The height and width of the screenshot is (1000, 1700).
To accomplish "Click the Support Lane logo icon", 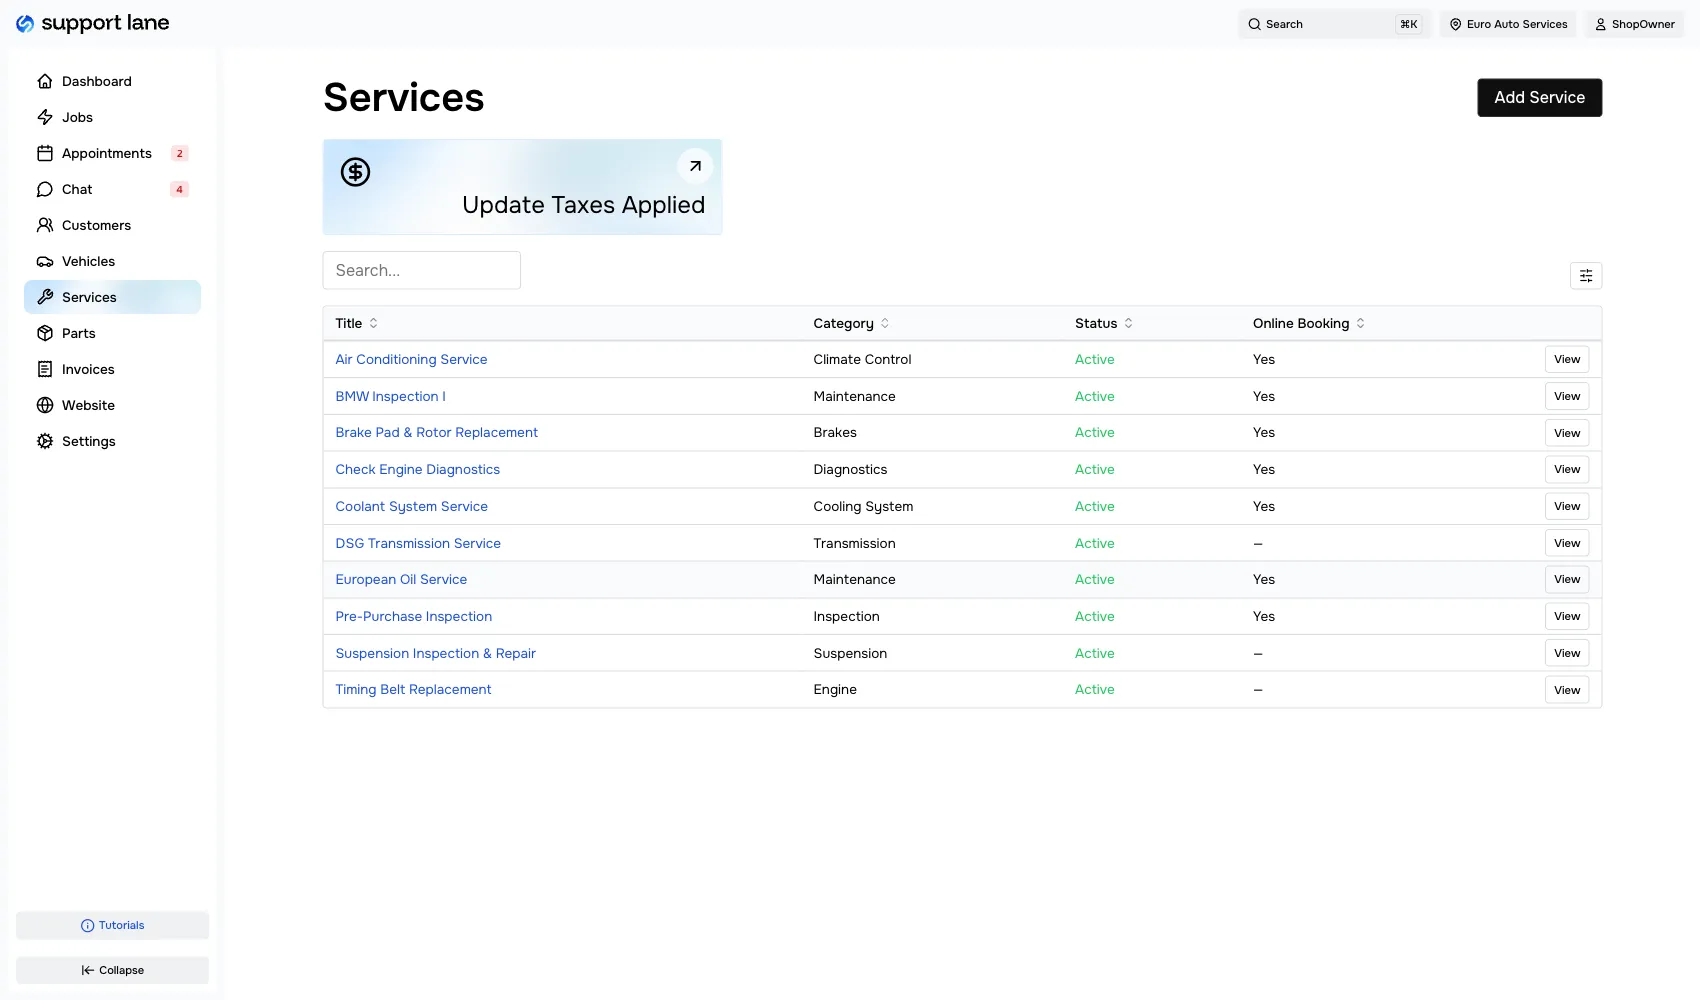I will tap(25, 23).
